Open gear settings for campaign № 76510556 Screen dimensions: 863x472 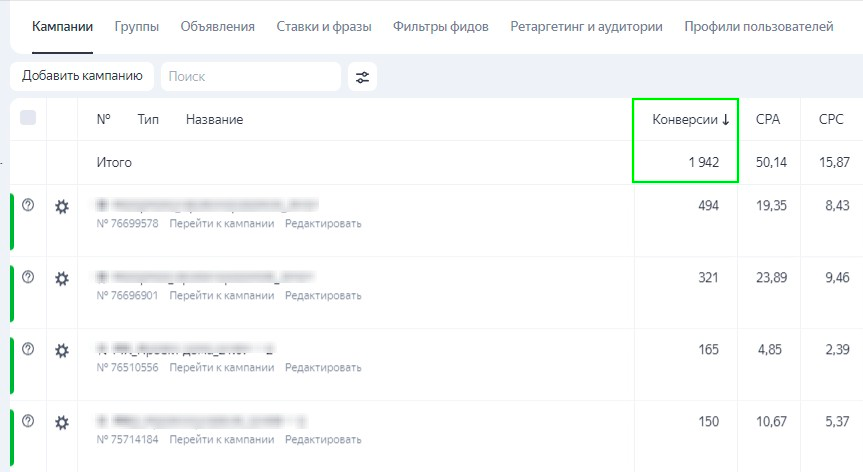62,351
